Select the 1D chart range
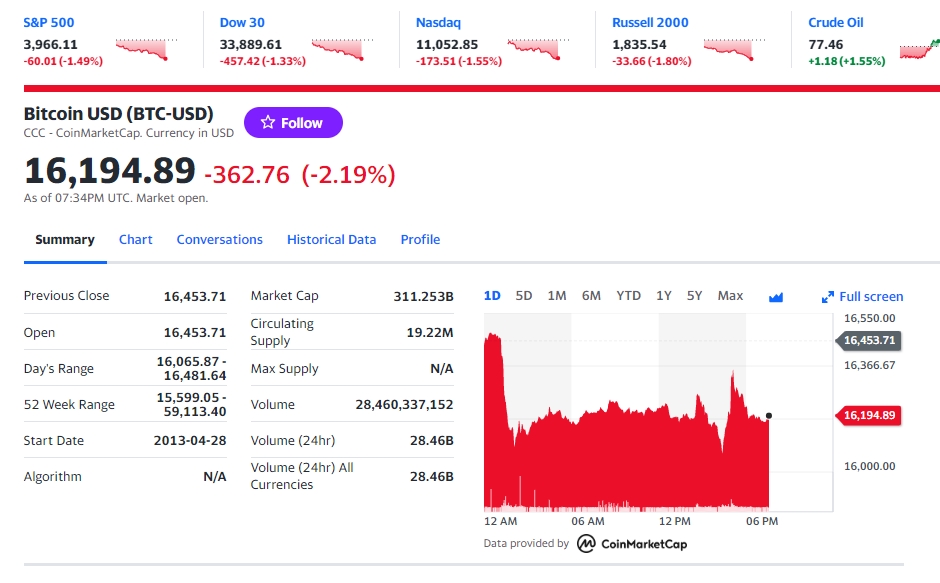940x583 pixels. 492,296
